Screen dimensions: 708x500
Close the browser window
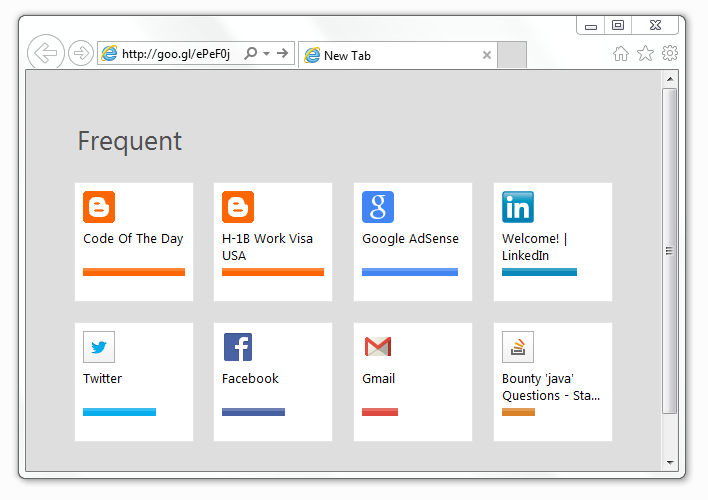[x=655, y=25]
